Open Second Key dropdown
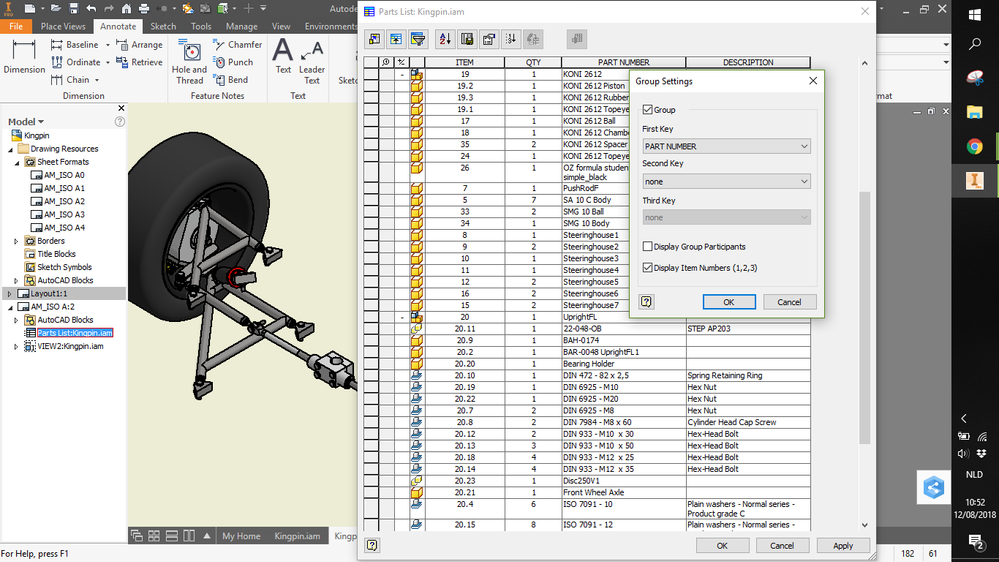This screenshot has width=999, height=562. point(726,182)
